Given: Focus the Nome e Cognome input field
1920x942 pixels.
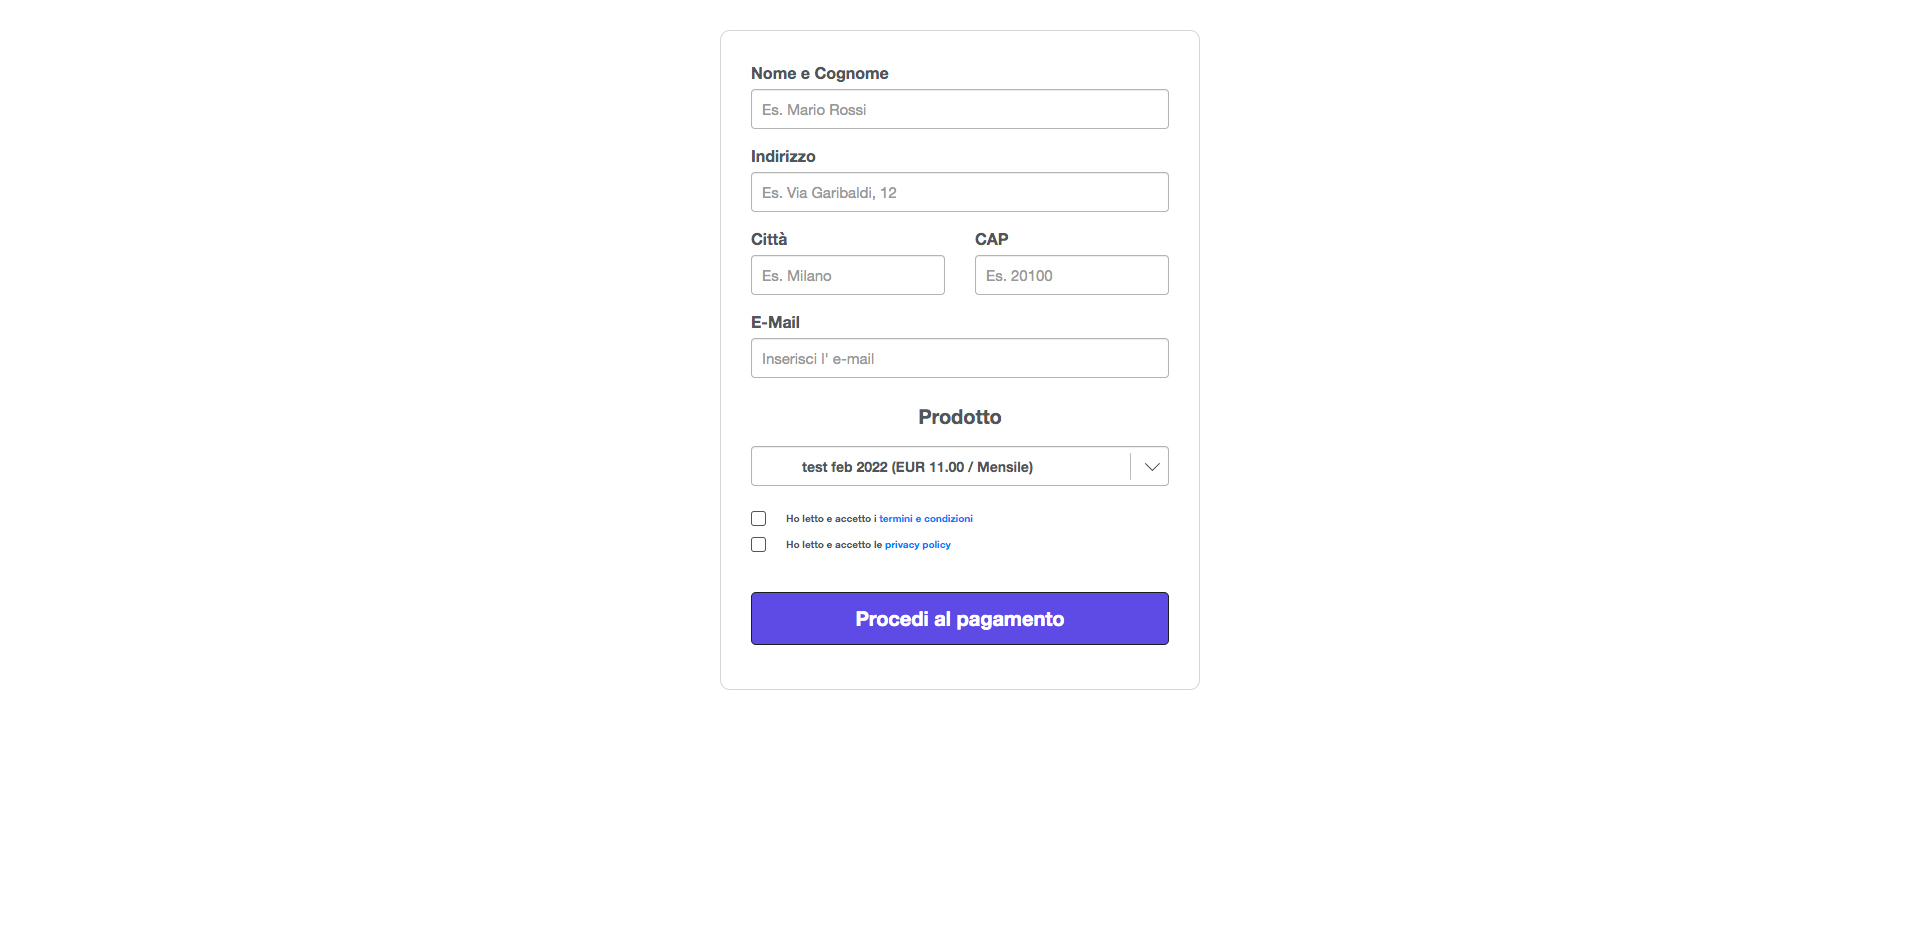Looking at the screenshot, I should click(x=959, y=110).
